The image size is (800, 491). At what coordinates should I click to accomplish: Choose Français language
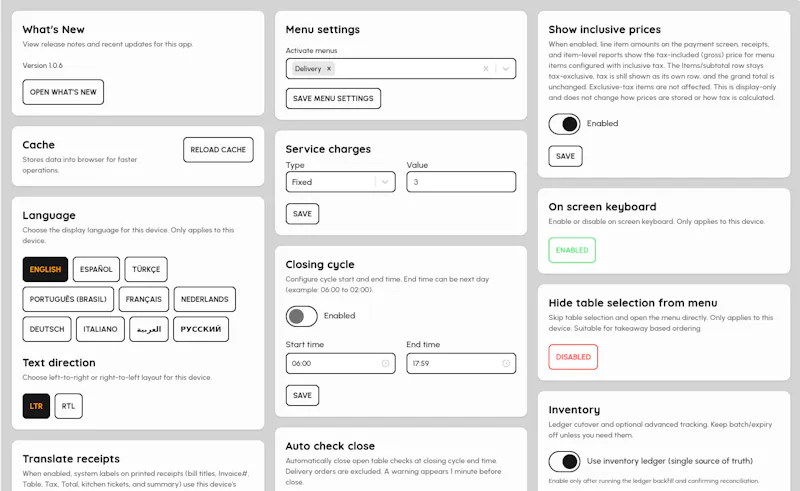143,299
